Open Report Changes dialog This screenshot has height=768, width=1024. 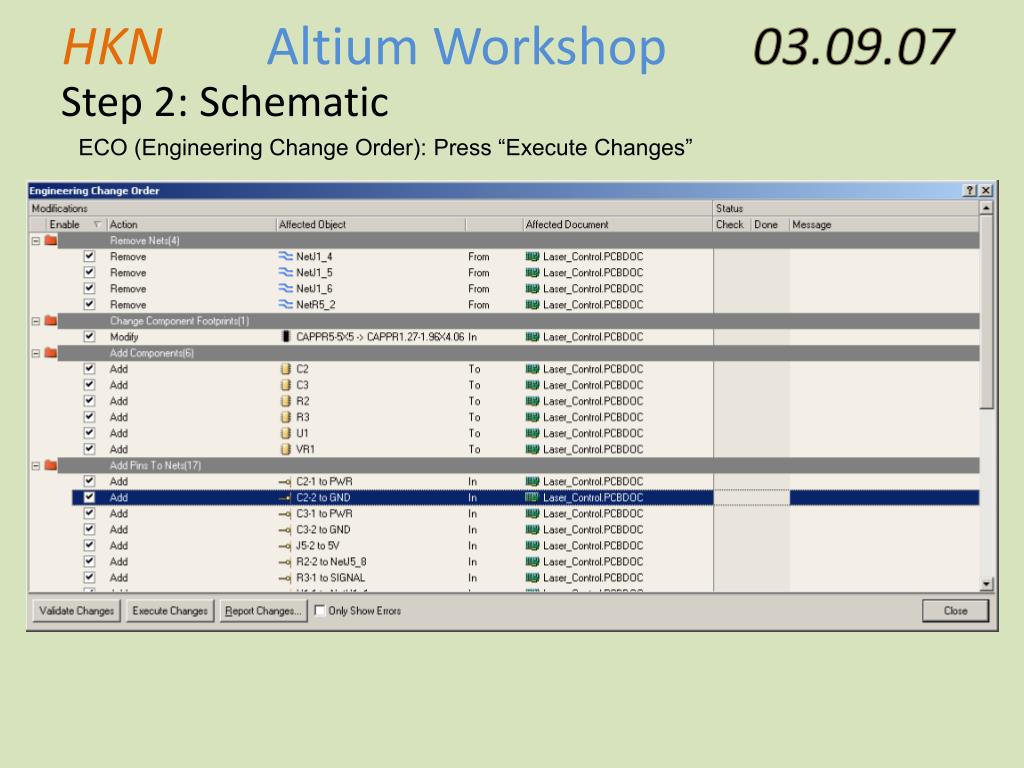click(x=263, y=611)
